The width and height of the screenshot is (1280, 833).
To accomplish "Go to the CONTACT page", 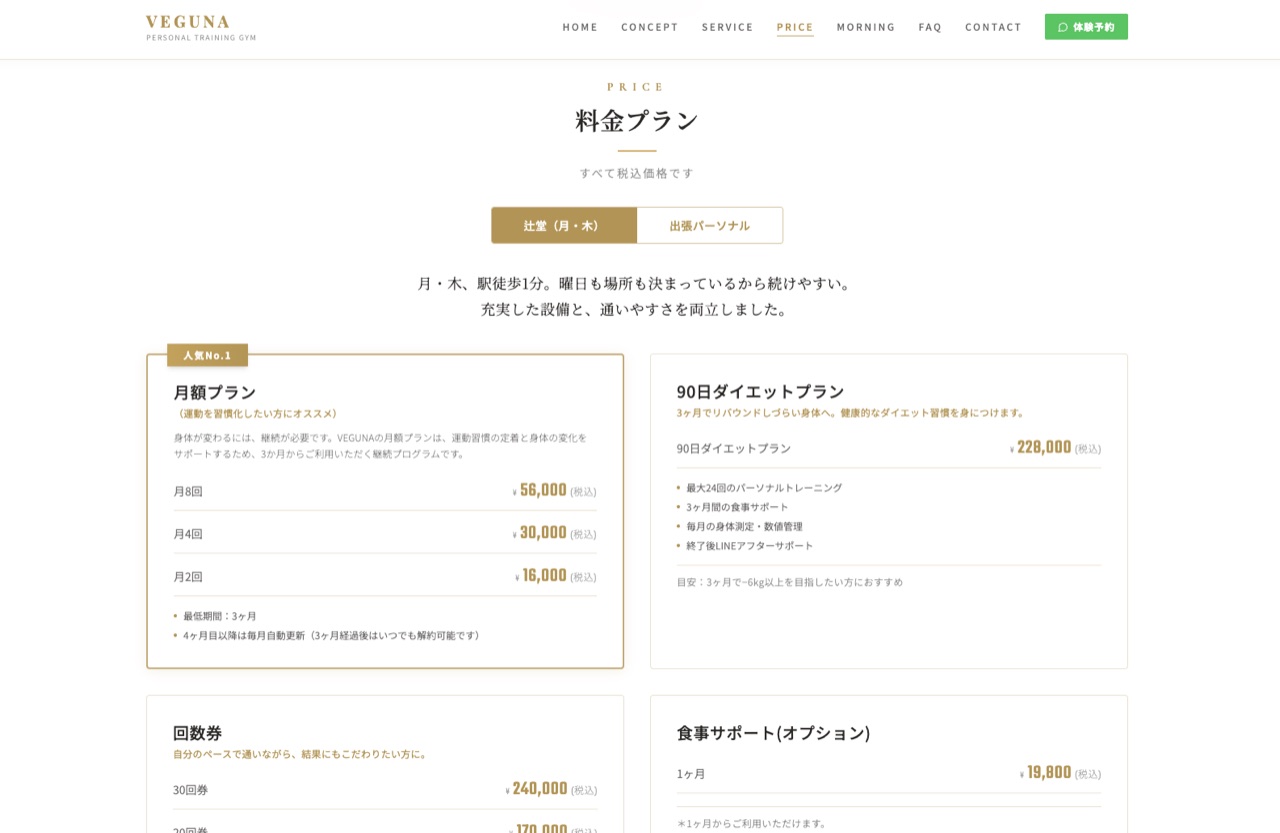I will [993, 27].
